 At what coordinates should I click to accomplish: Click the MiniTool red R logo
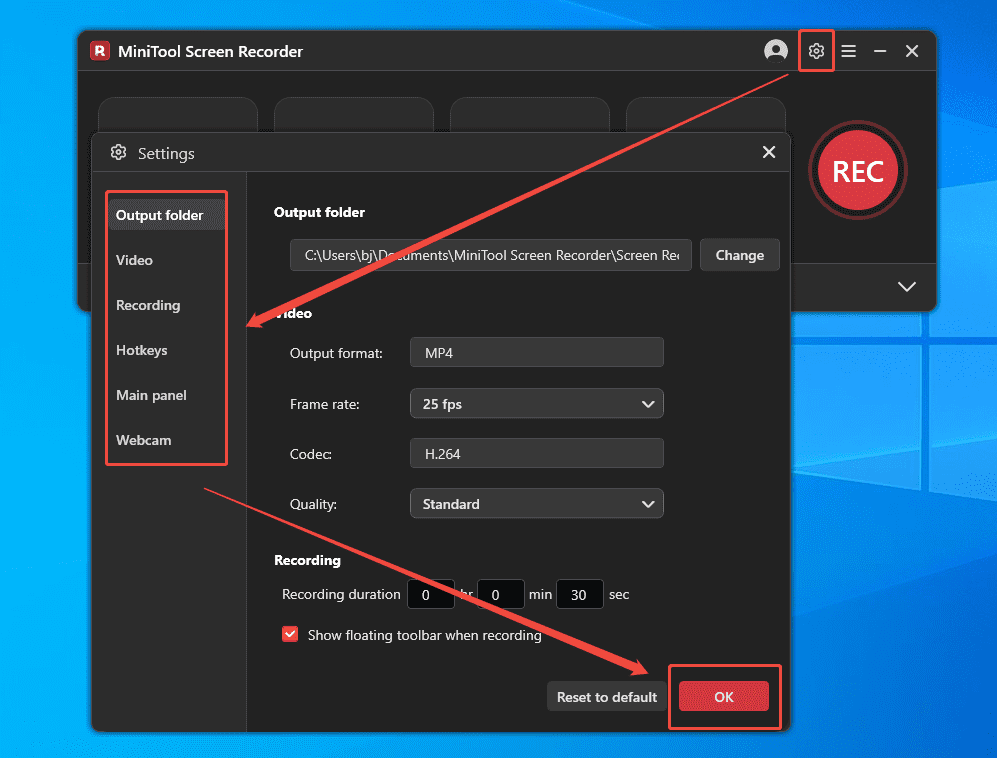tap(100, 51)
